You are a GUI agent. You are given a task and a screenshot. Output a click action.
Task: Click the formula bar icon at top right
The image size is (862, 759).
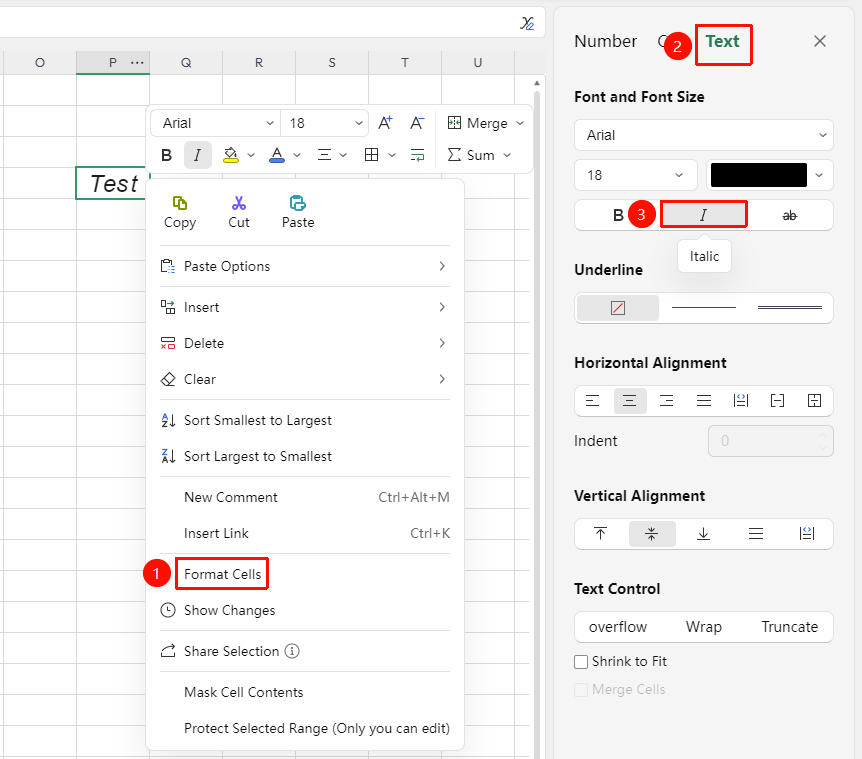(527, 23)
